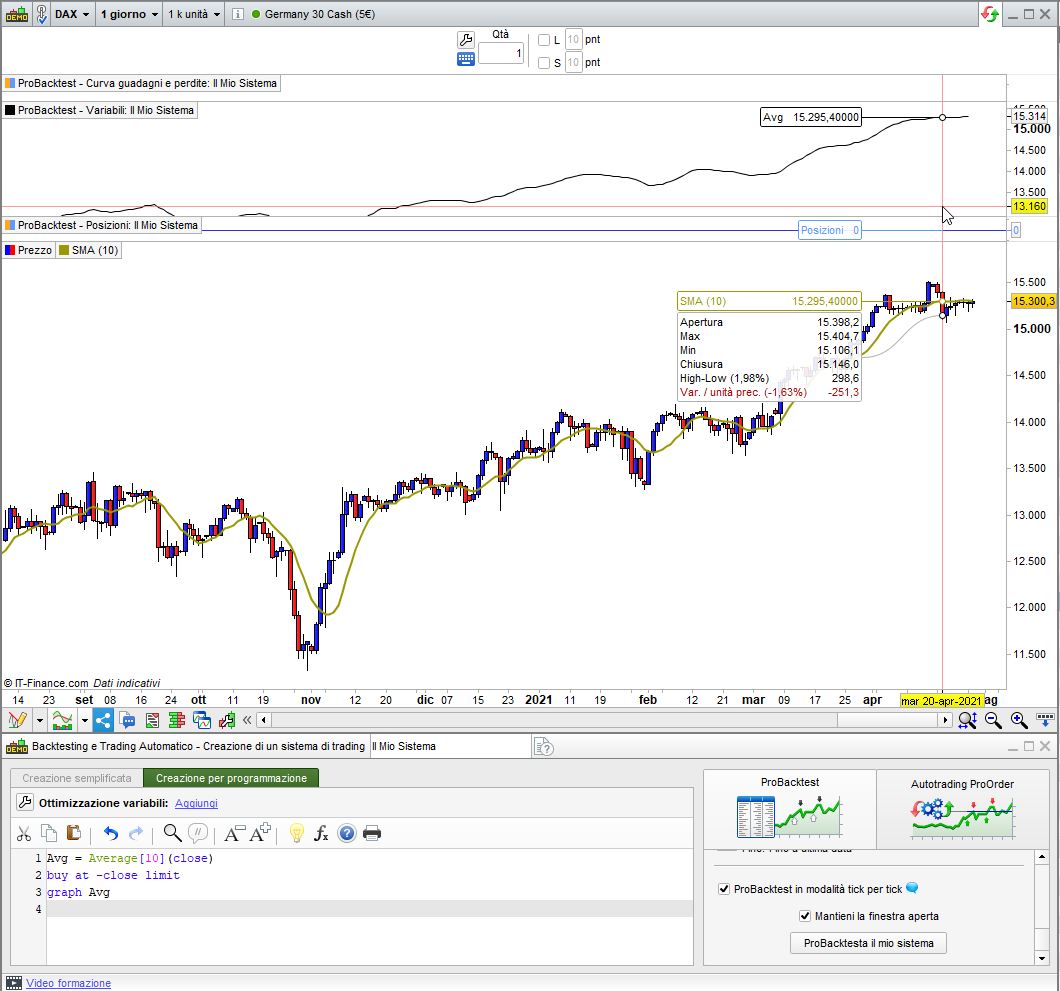This screenshot has width=1060, height=991.
Task: Zoom in the chart with the magnifier plus icon
Action: tap(1019, 720)
